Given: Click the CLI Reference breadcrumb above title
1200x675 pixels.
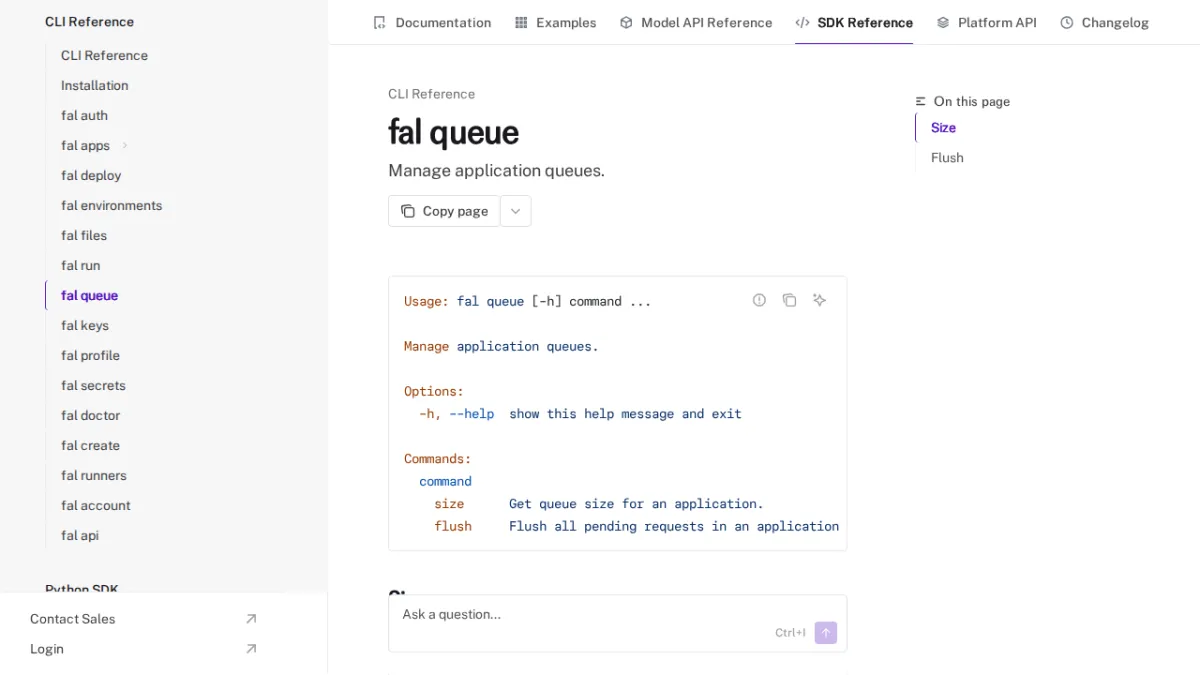Looking at the screenshot, I should (x=431, y=94).
